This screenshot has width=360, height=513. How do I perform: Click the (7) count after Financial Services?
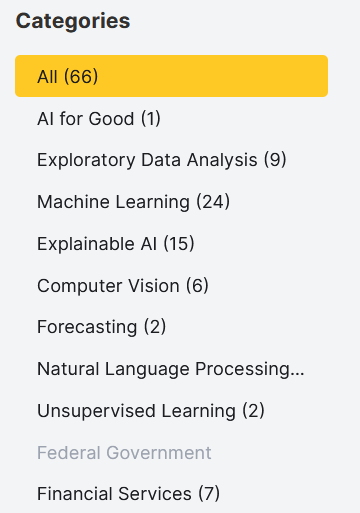click(209, 494)
